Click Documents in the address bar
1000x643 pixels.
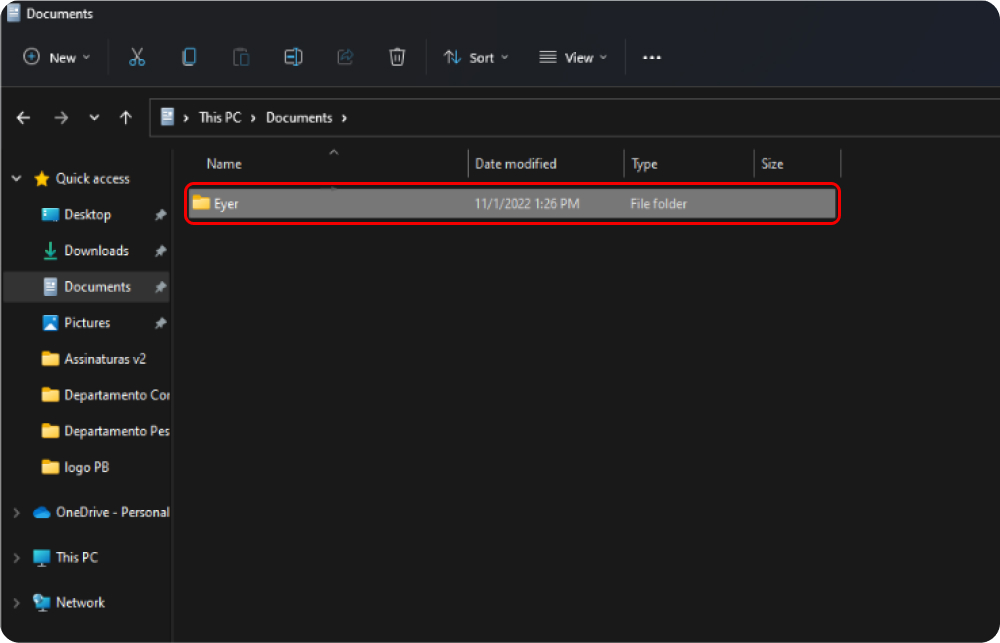tap(299, 117)
